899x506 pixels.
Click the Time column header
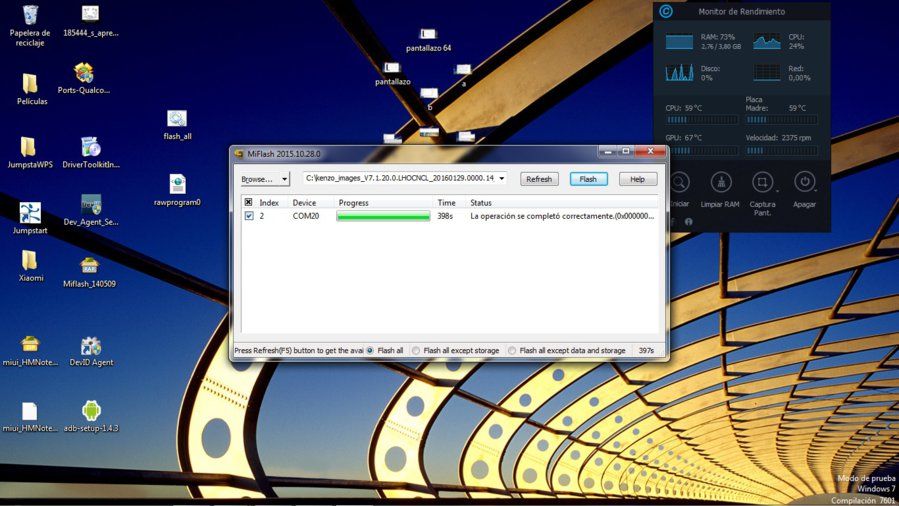point(450,203)
